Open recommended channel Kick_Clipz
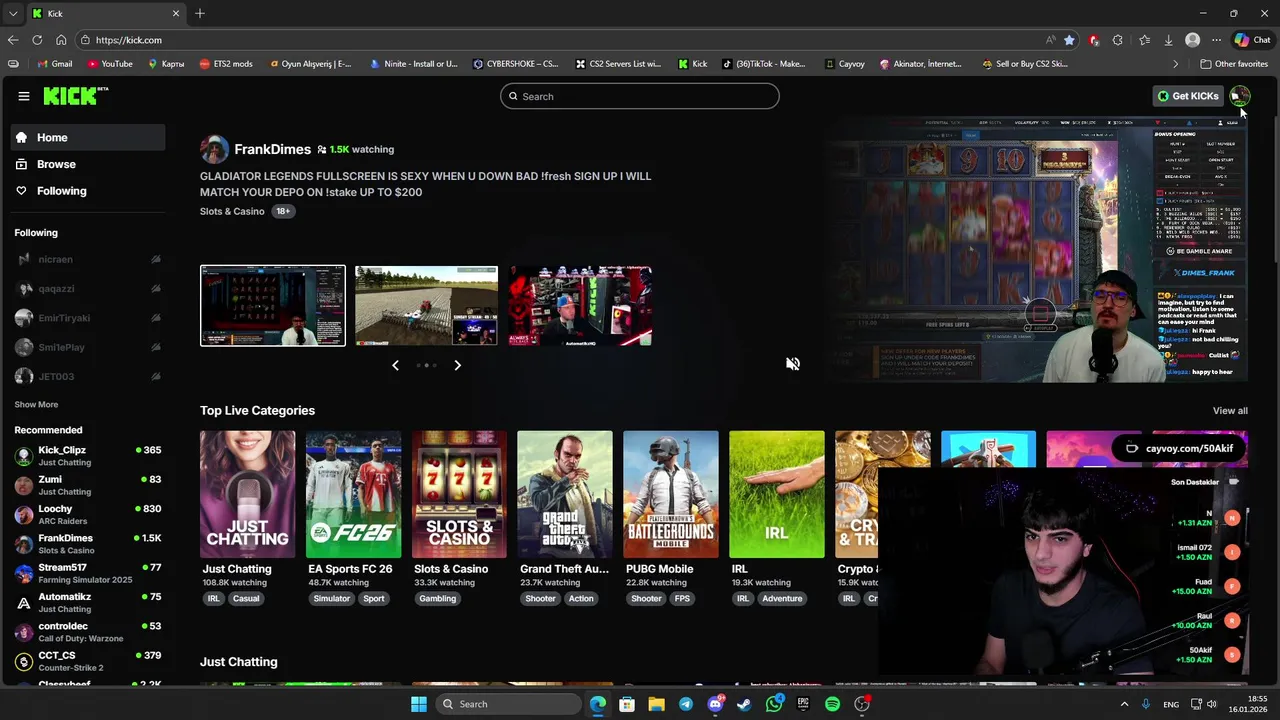The image size is (1280, 720). click(88, 456)
